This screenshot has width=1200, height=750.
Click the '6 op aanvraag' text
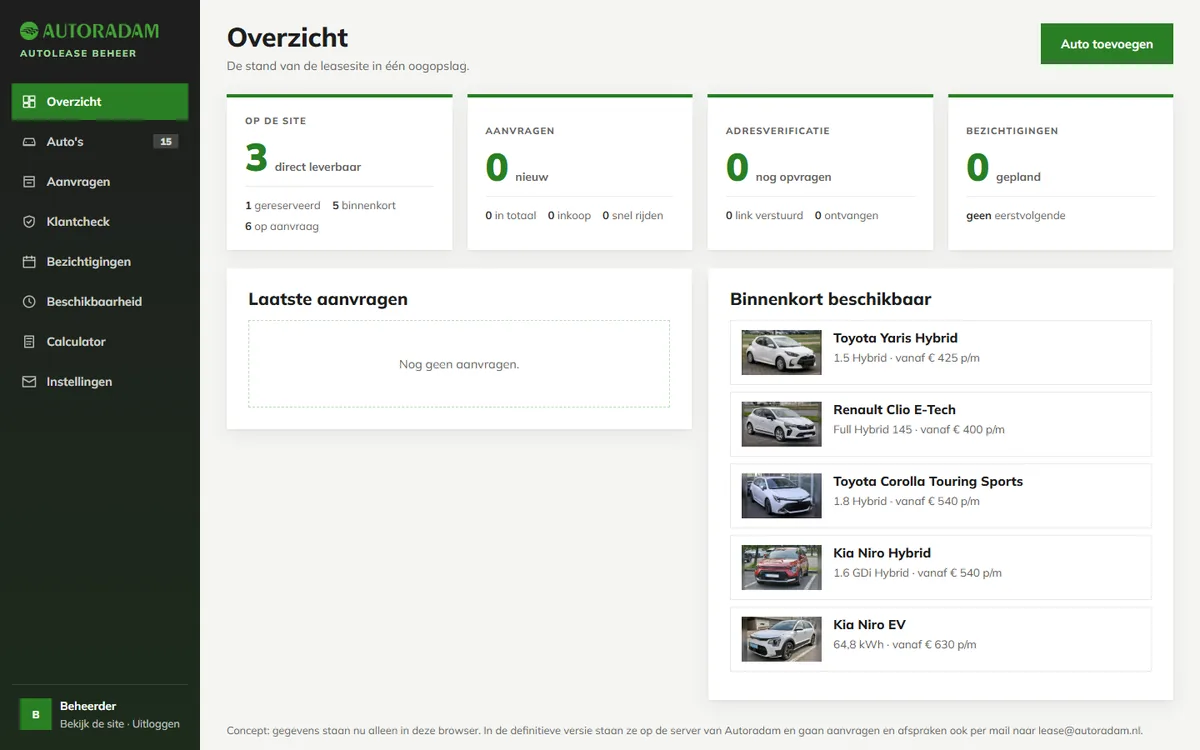[x=282, y=227]
